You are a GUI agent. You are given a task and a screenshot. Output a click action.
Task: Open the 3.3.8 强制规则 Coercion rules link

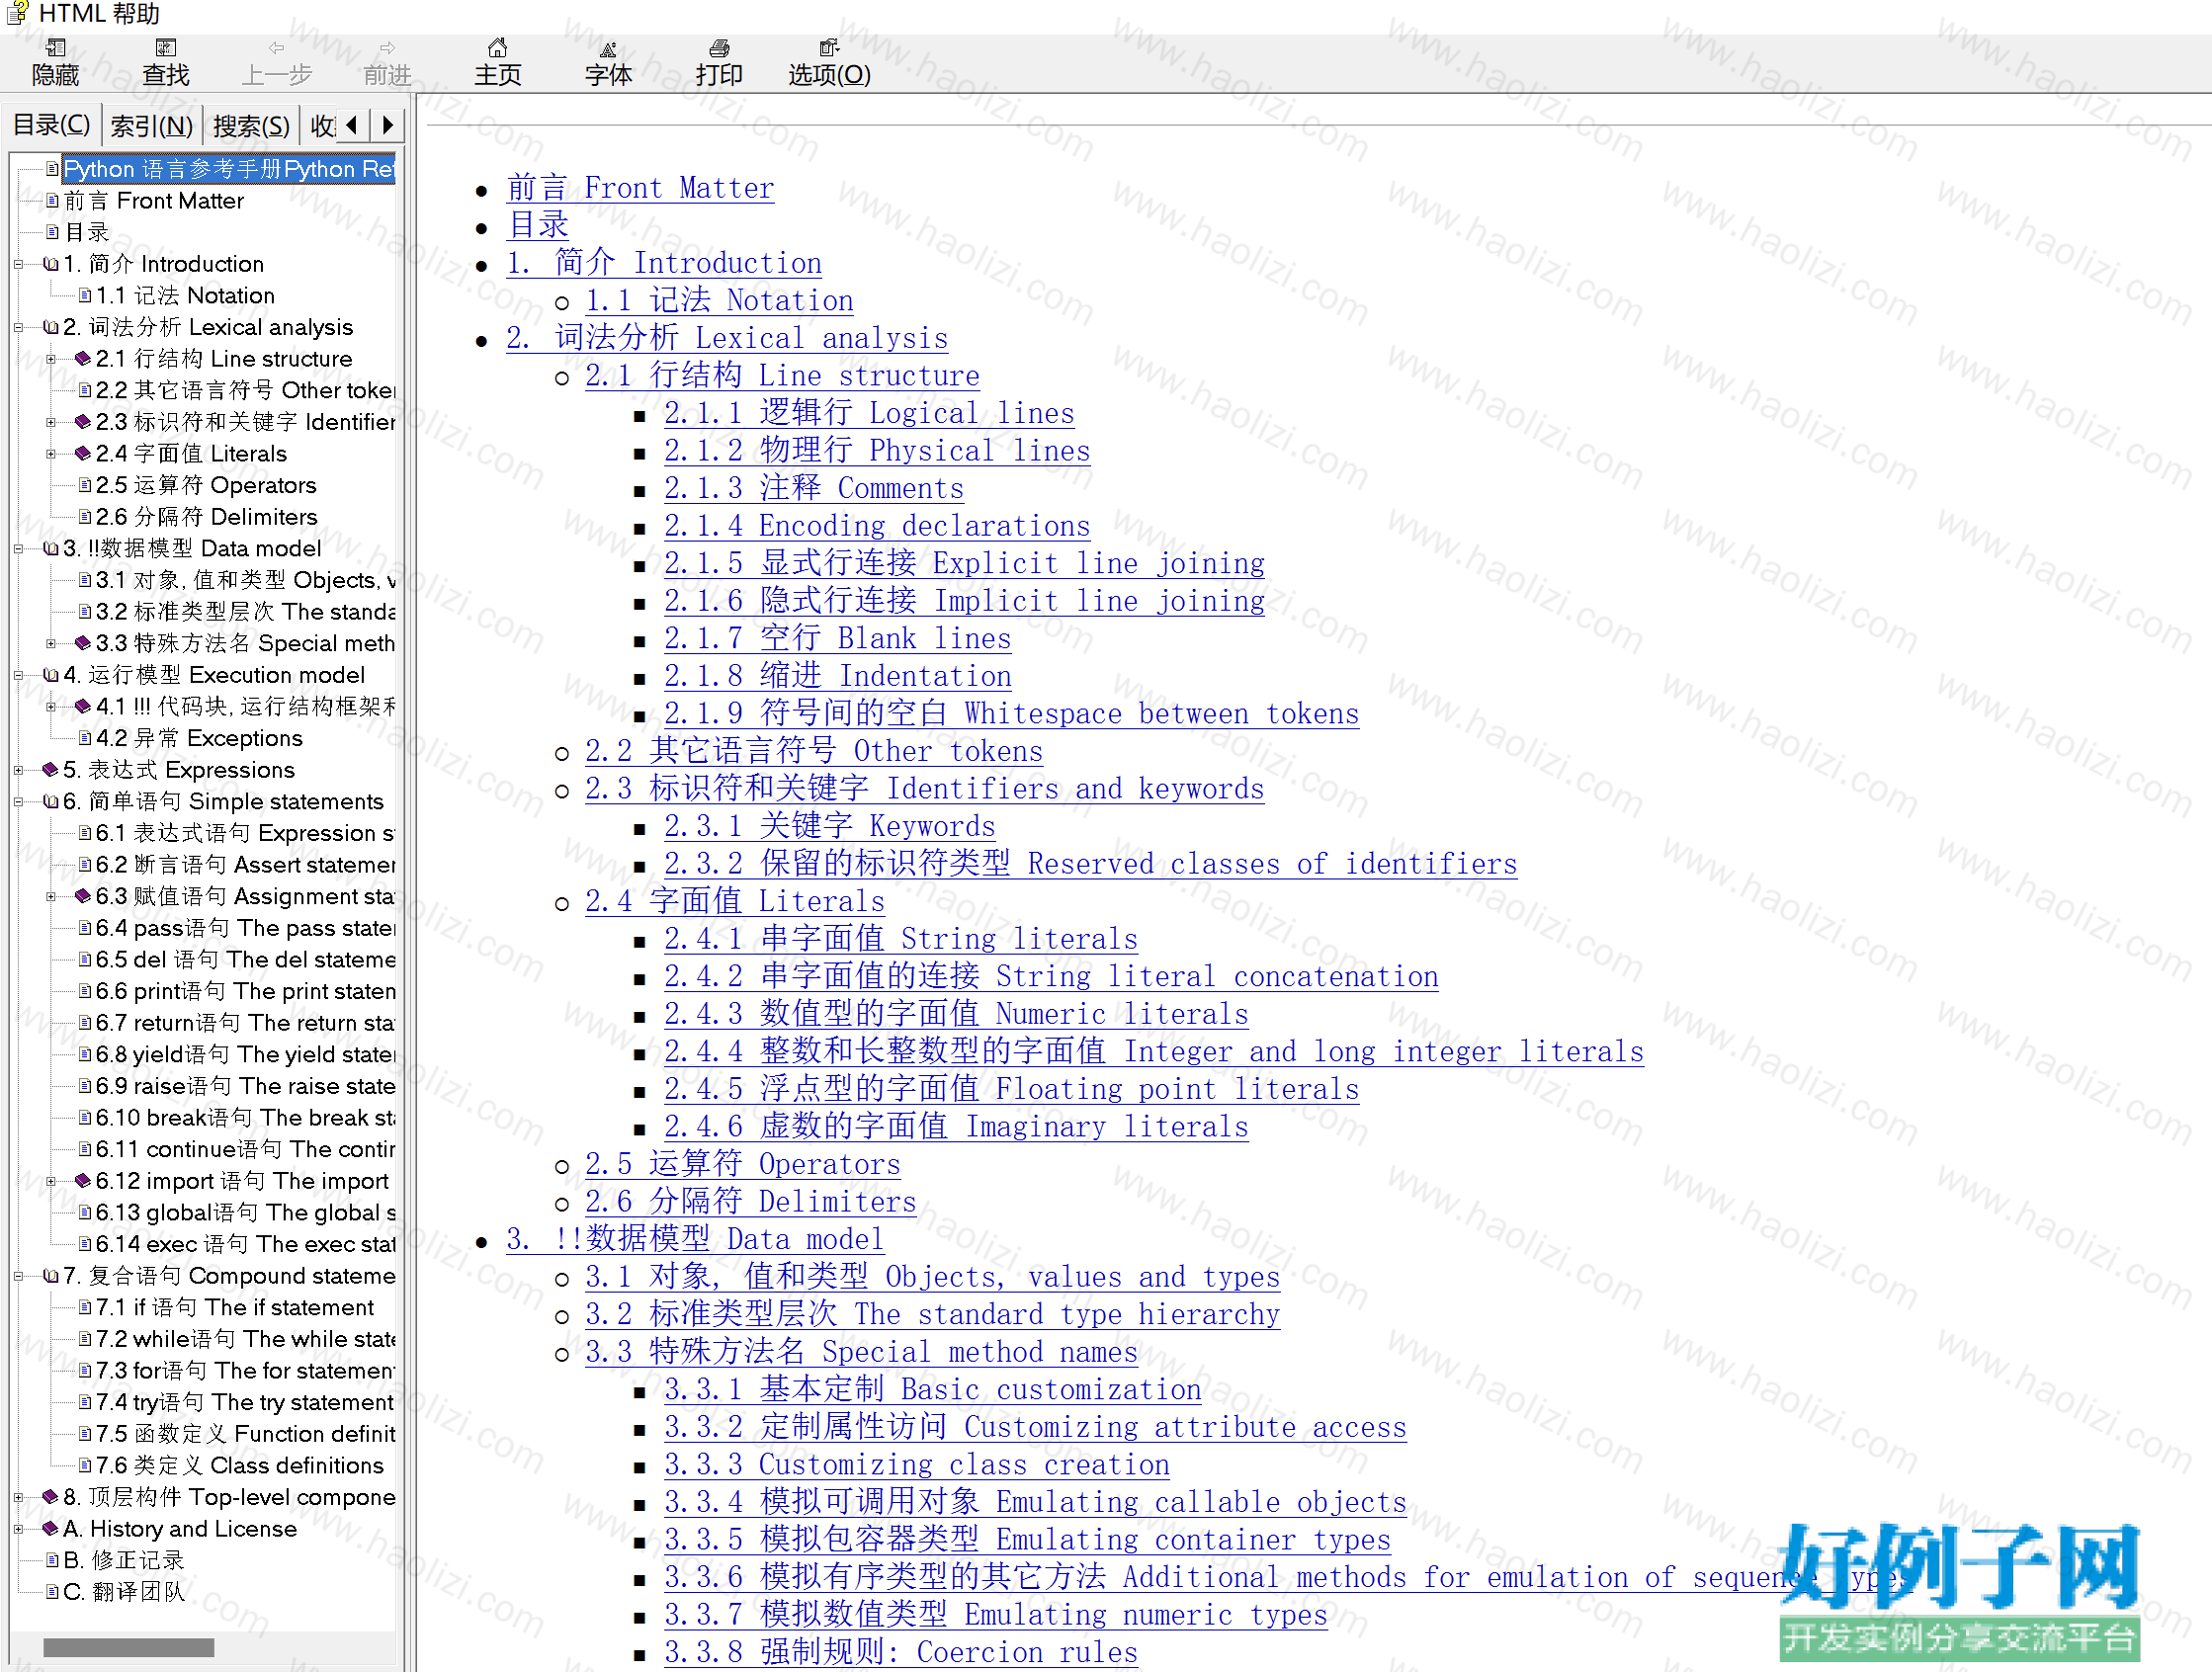(901, 1654)
